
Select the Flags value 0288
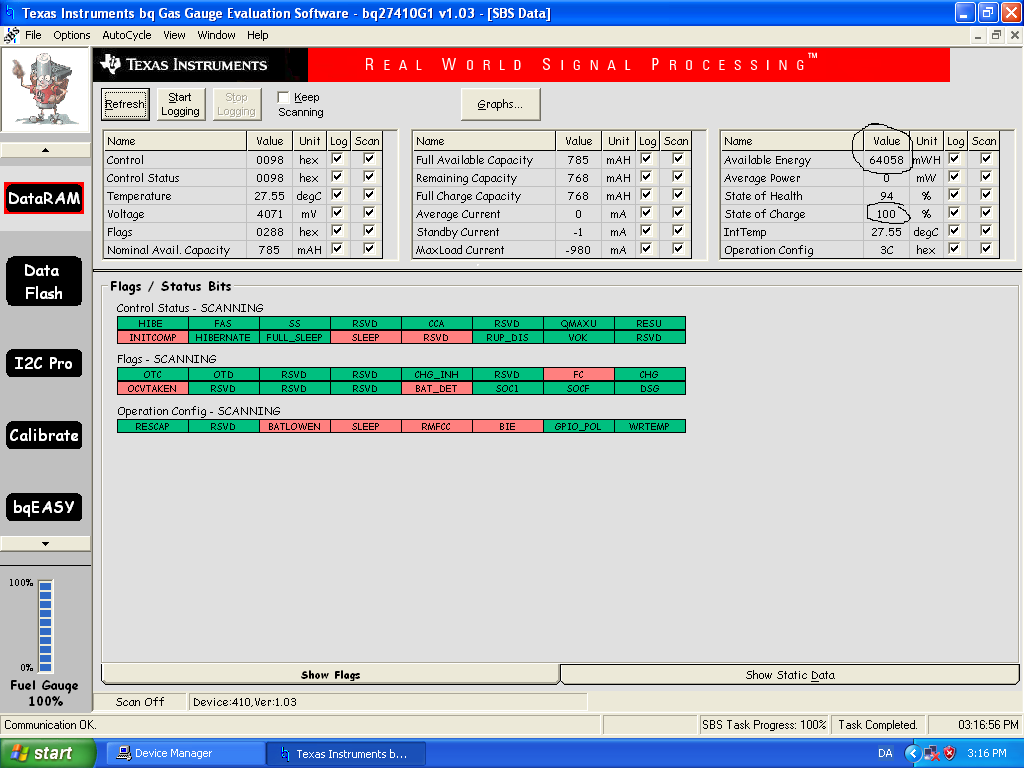270,232
